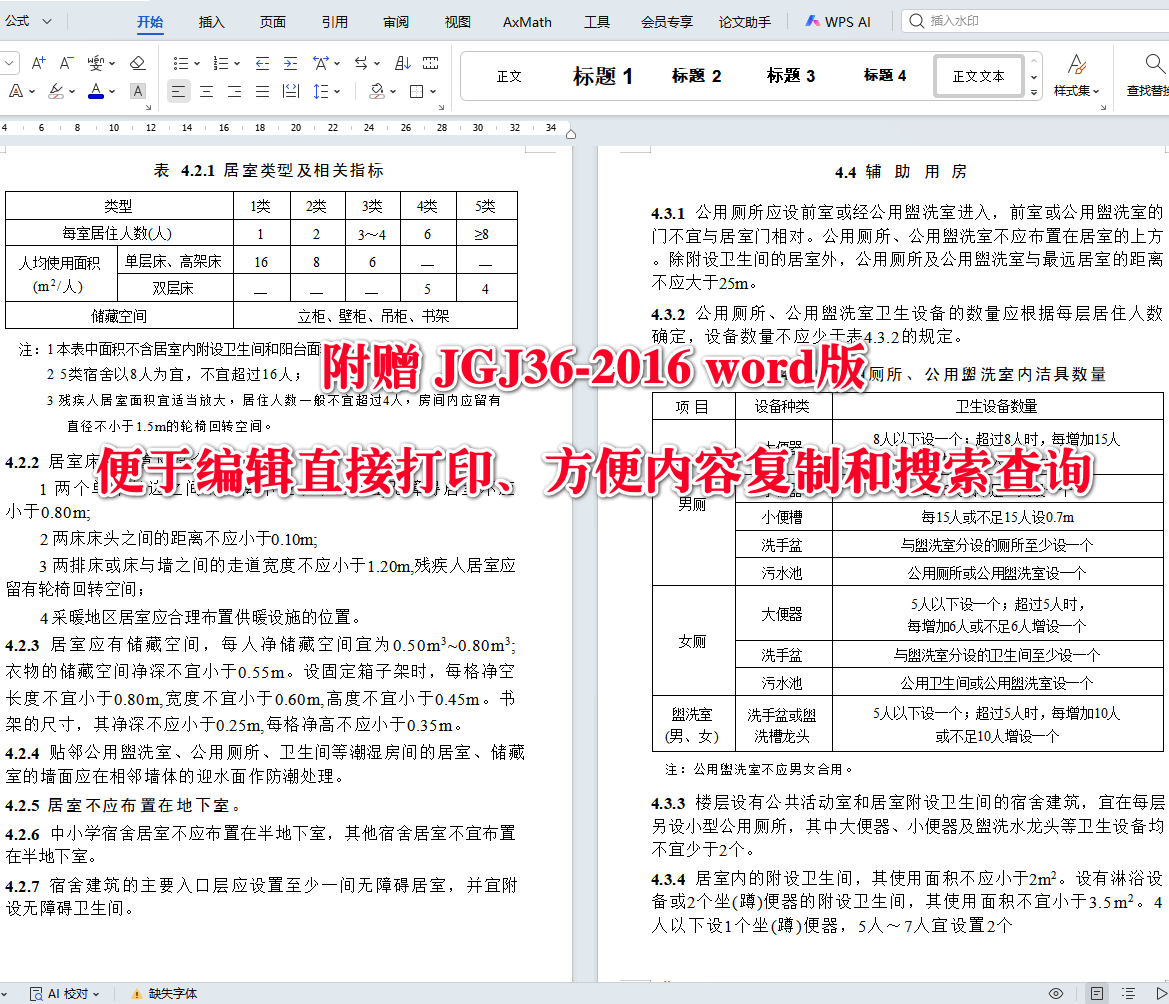This screenshot has width=1169, height=1004.
Task: Increase font size with A+ icon
Action: coord(38,63)
